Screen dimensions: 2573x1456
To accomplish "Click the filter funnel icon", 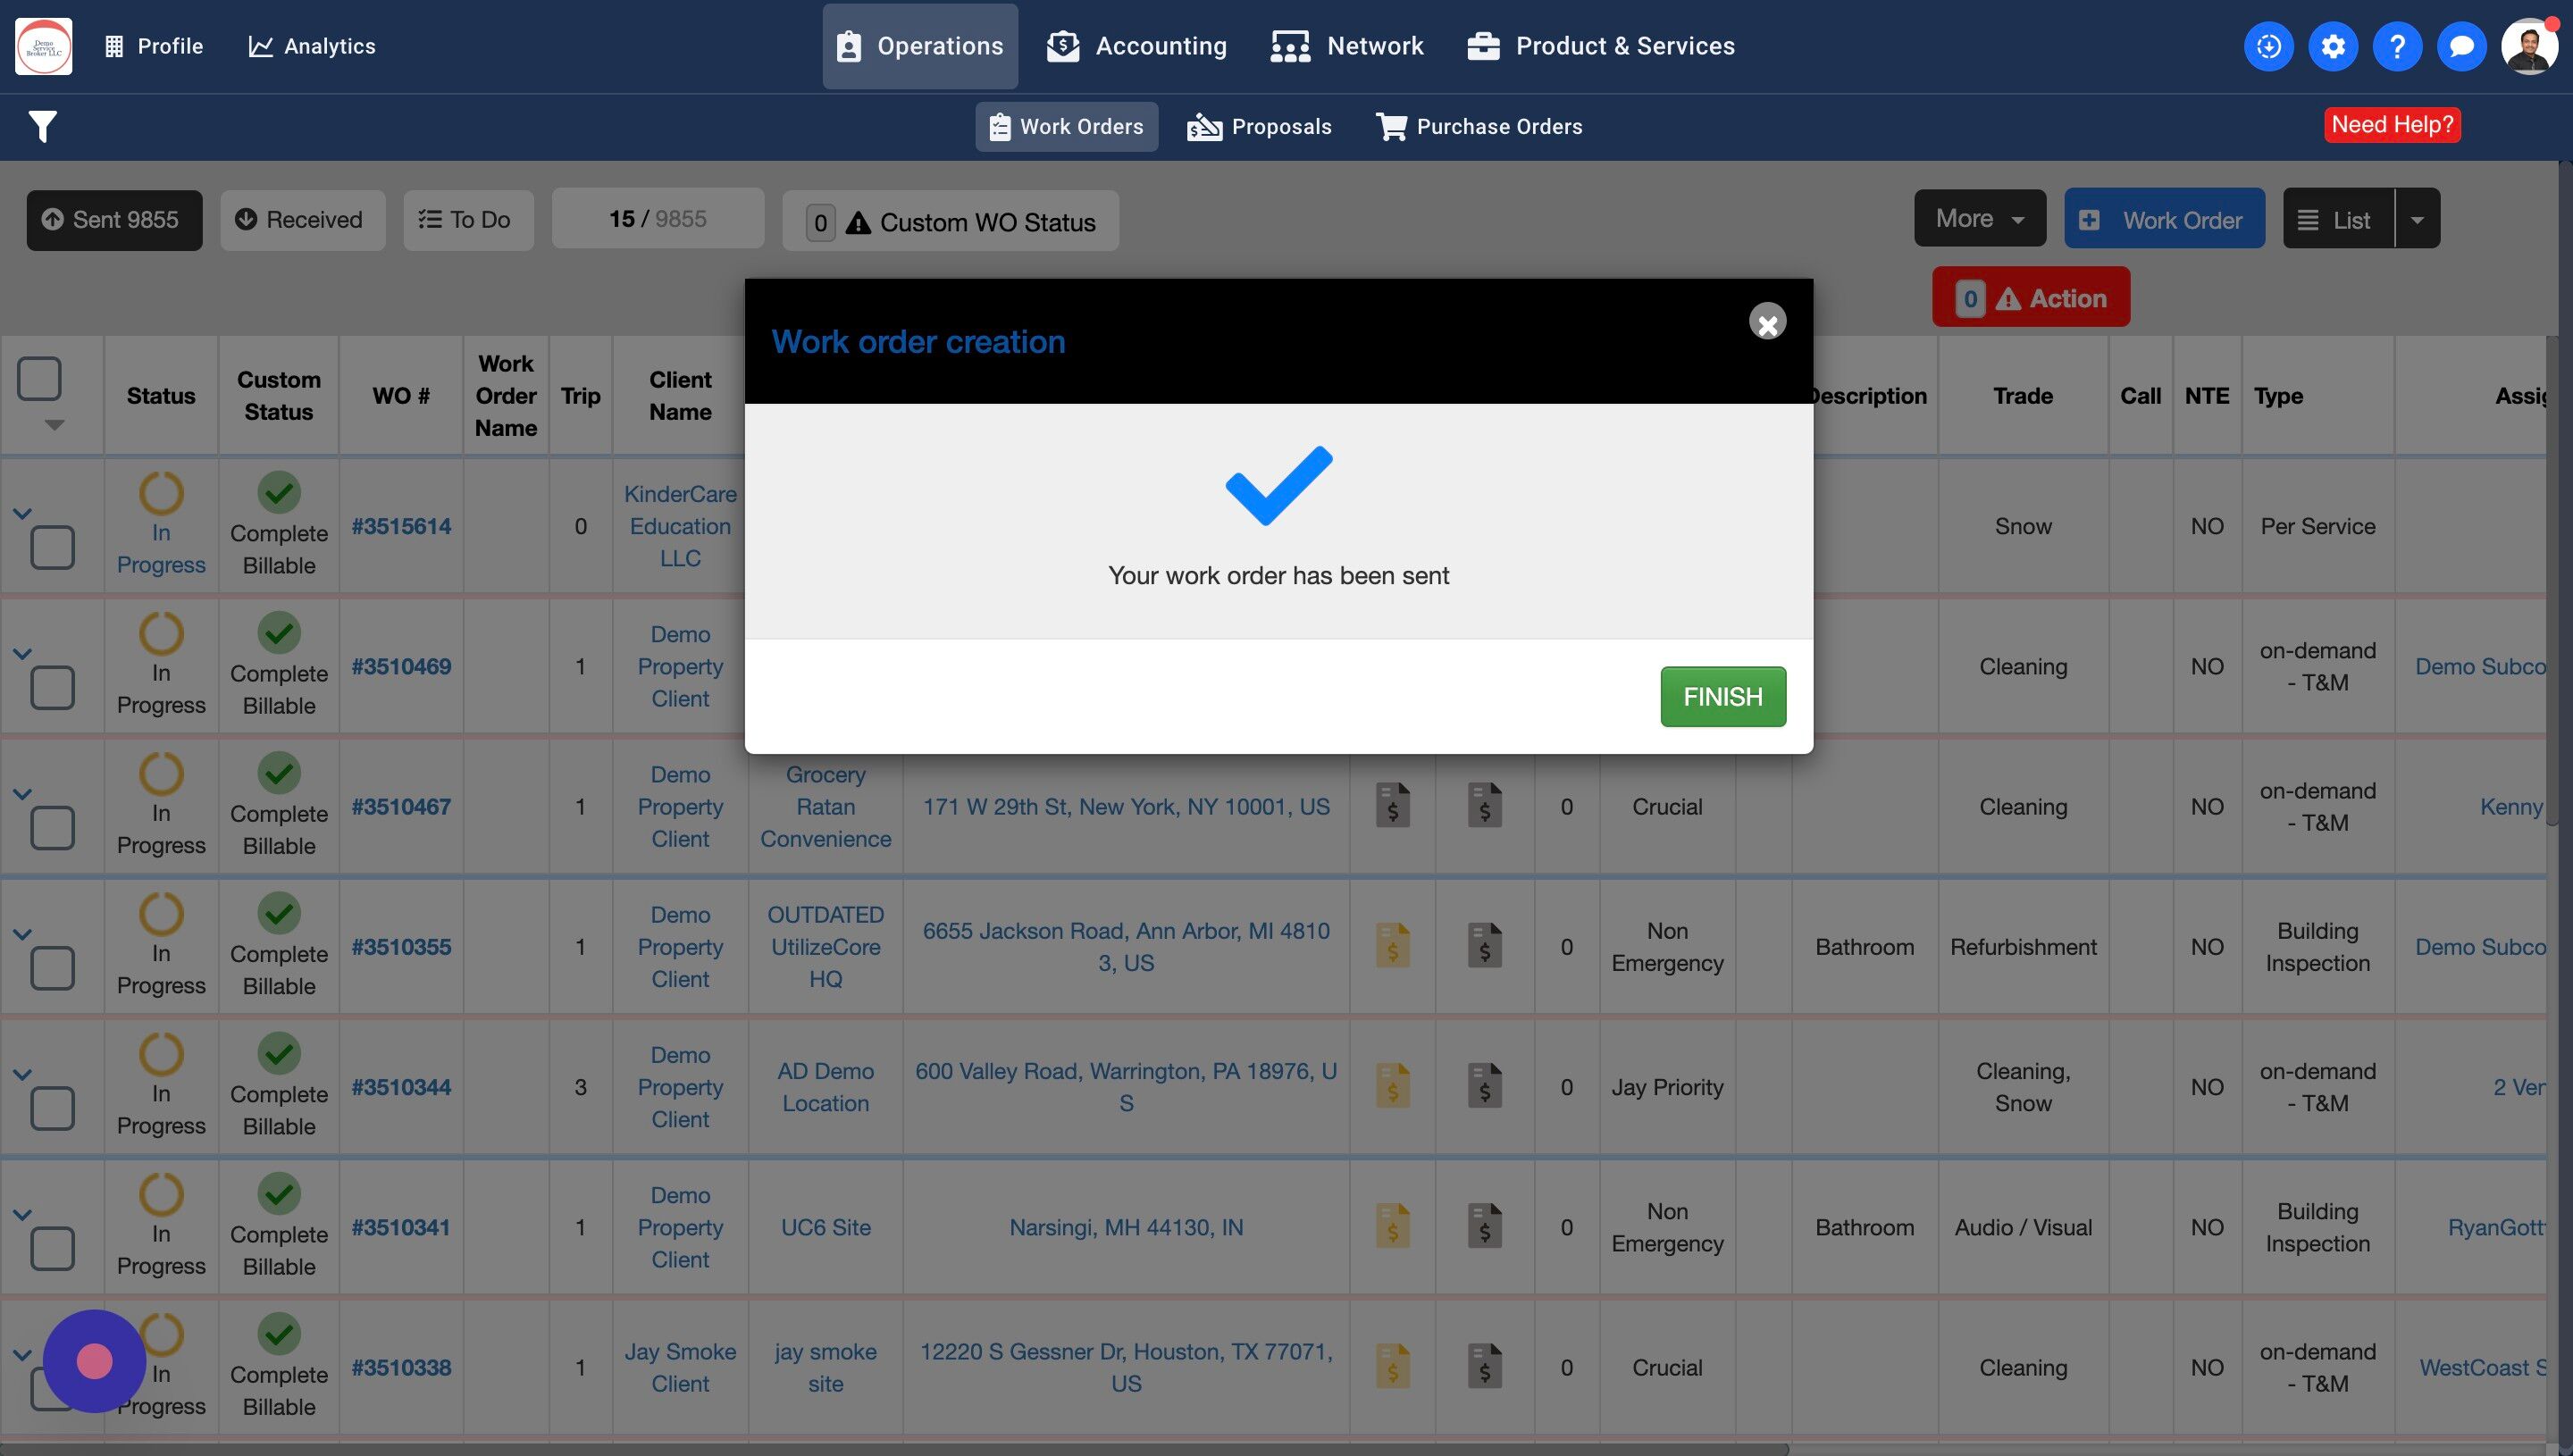I will coord(43,126).
